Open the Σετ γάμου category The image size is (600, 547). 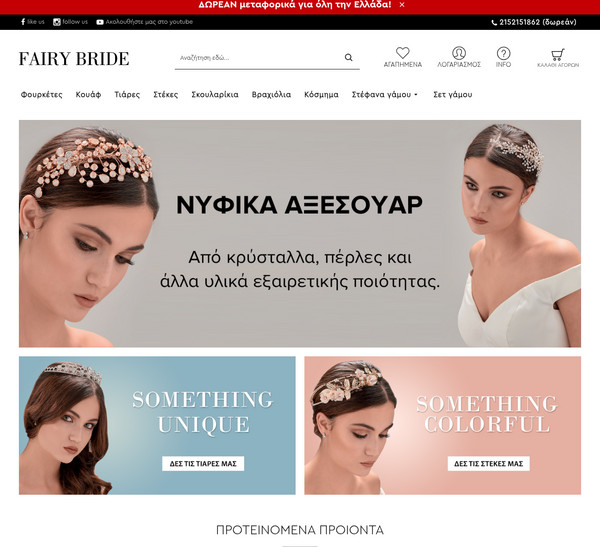click(x=453, y=95)
